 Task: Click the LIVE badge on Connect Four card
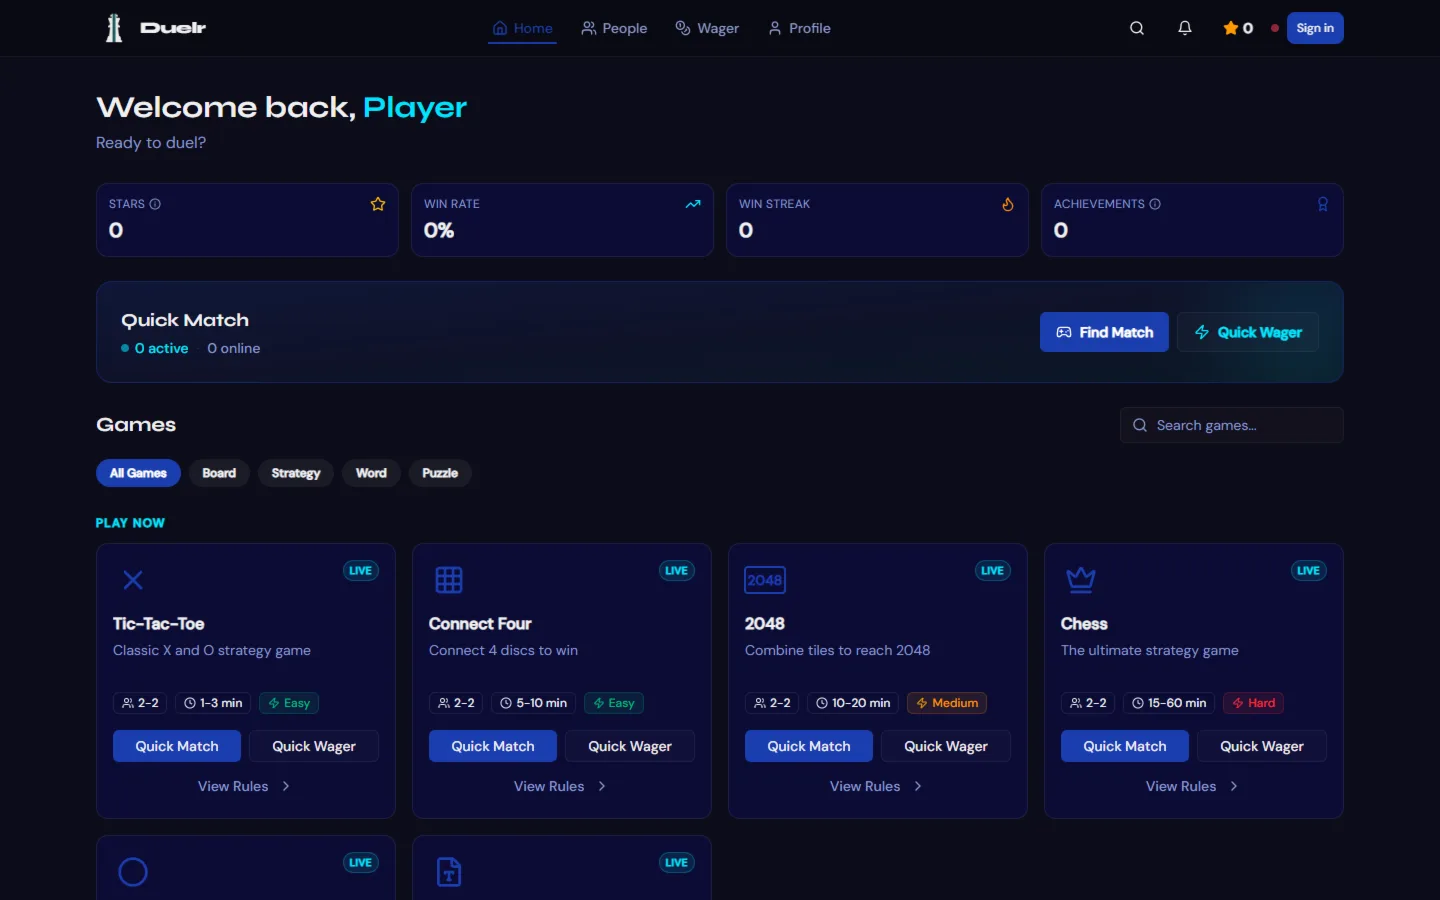[677, 571]
